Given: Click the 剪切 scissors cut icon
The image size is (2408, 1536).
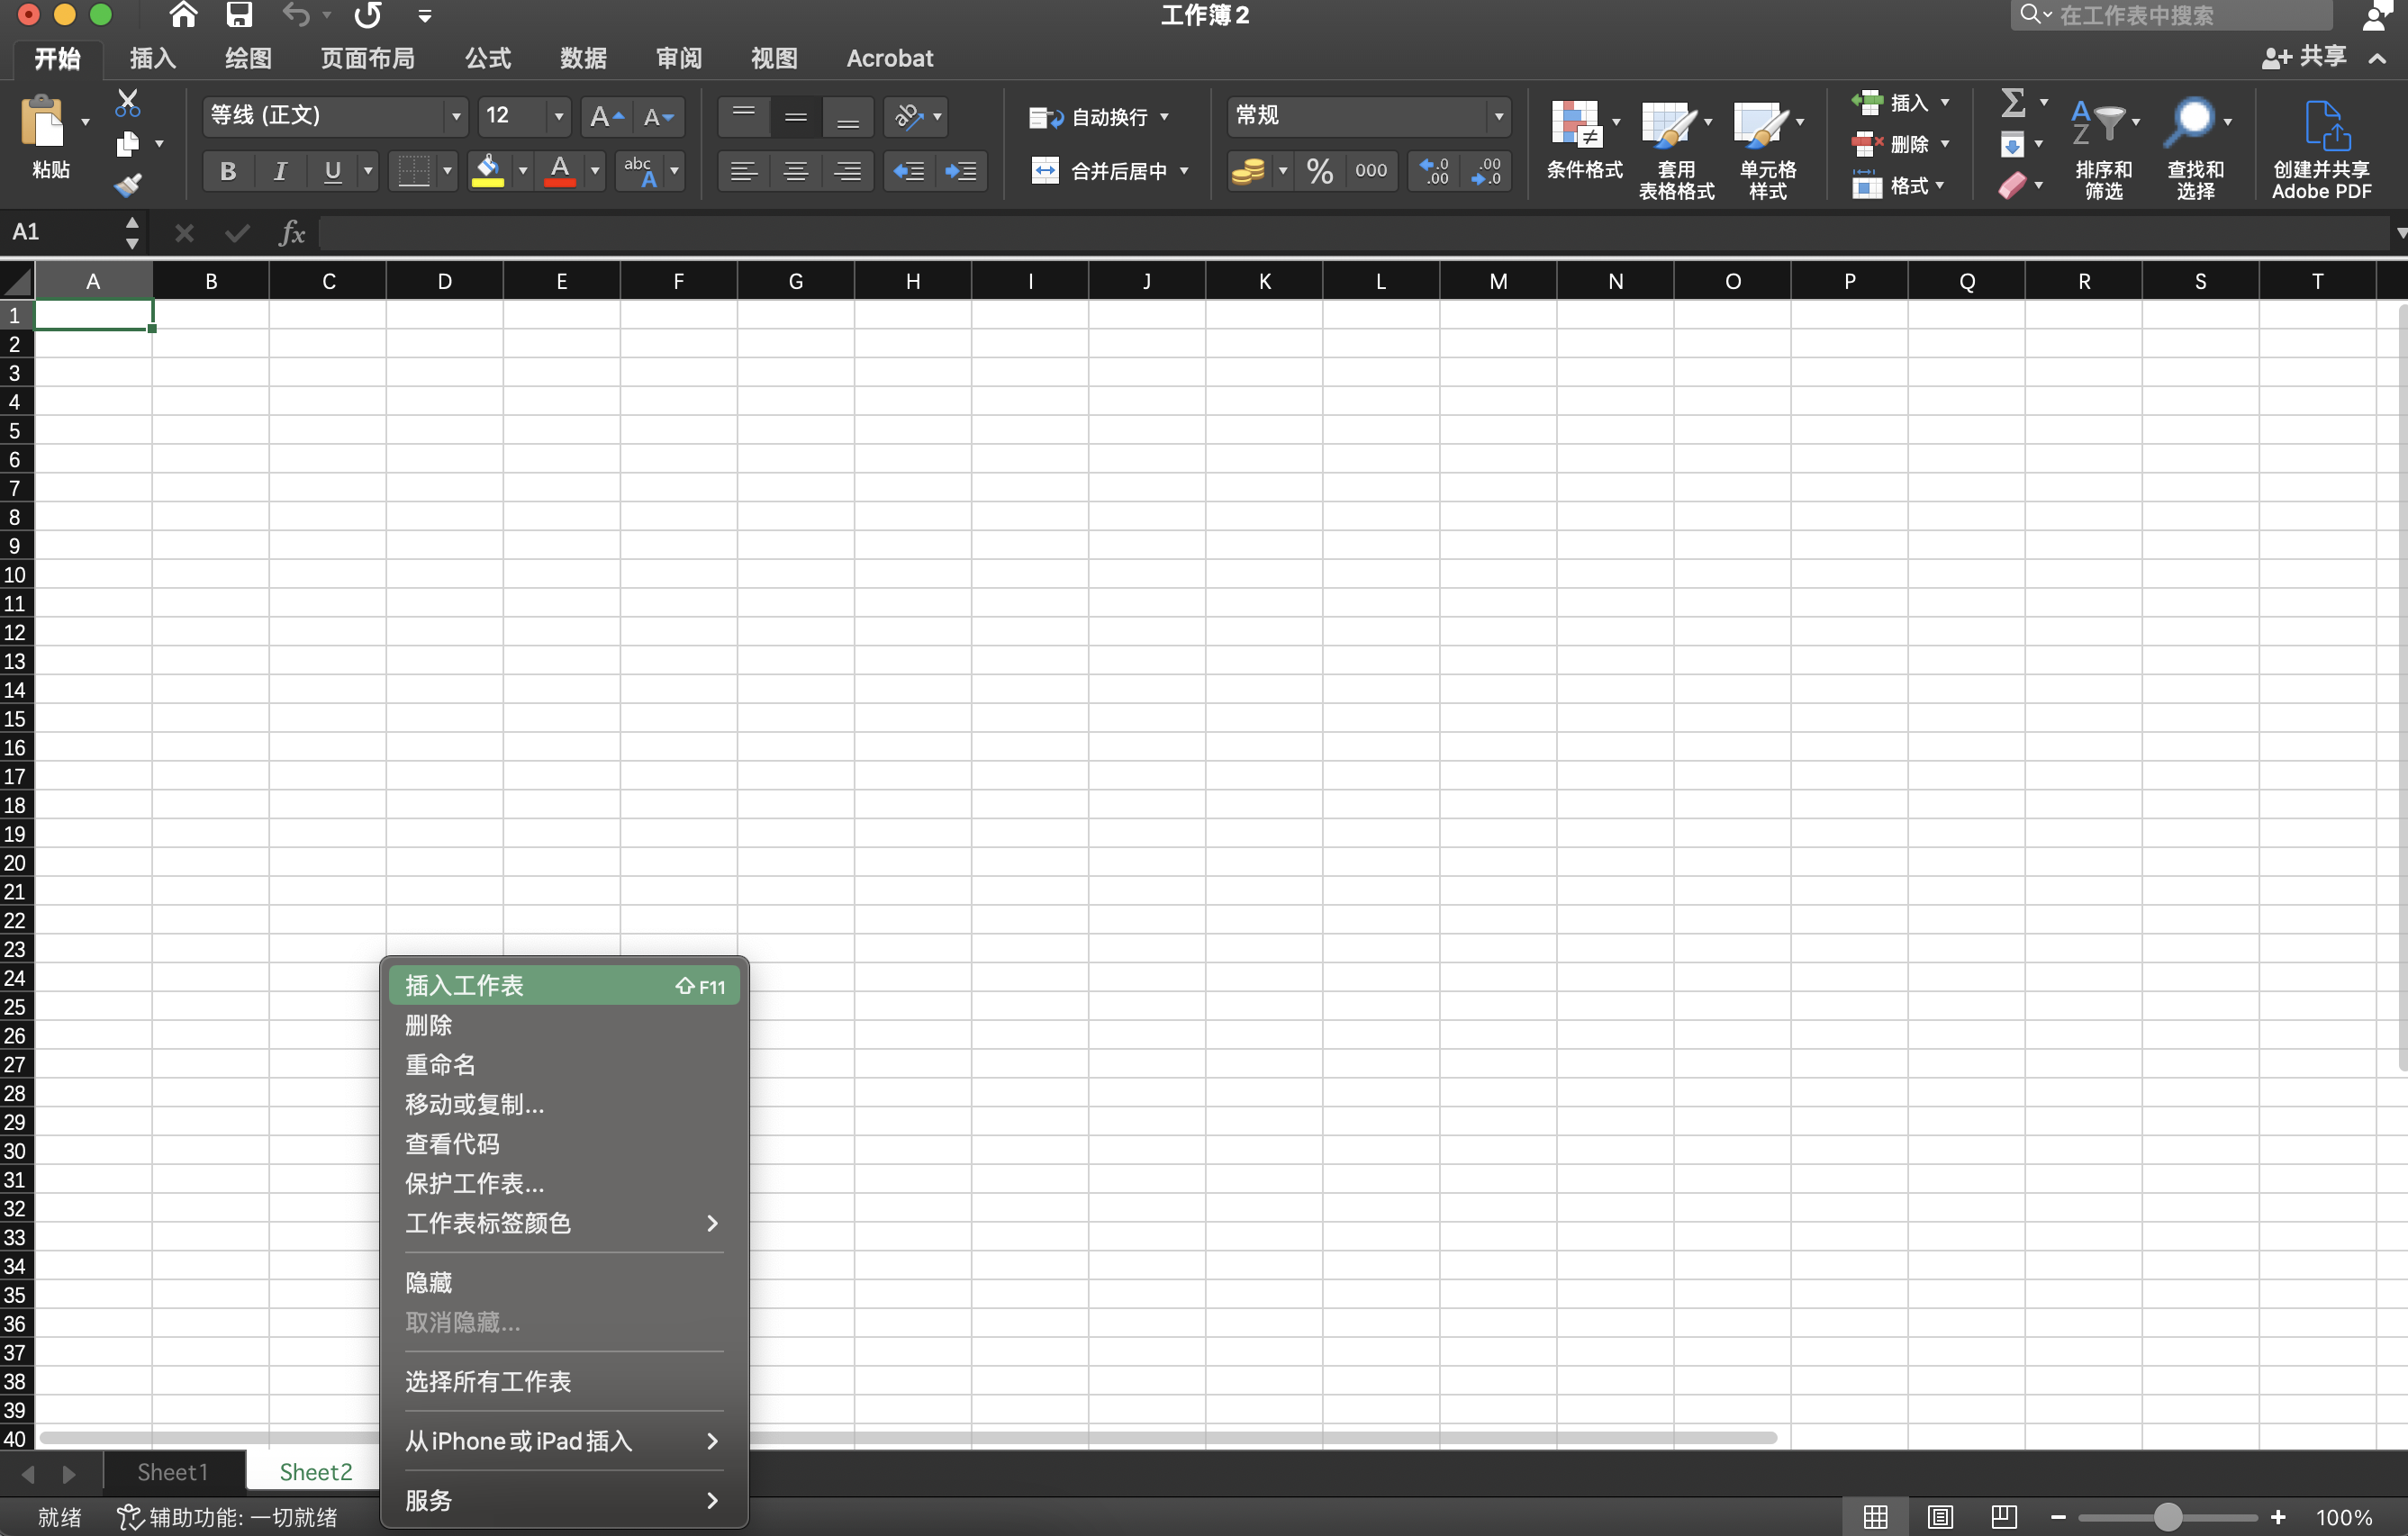Looking at the screenshot, I should point(126,100).
